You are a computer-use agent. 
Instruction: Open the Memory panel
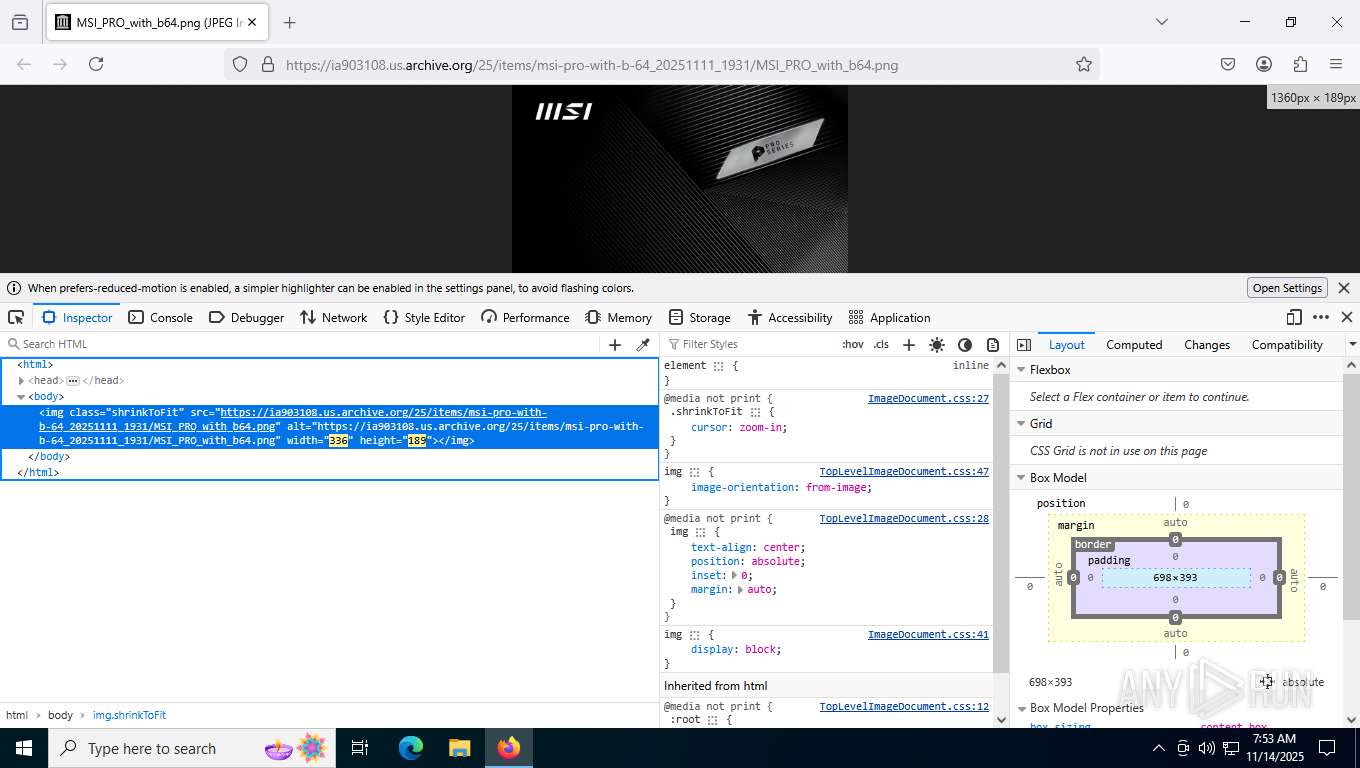(618, 317)
